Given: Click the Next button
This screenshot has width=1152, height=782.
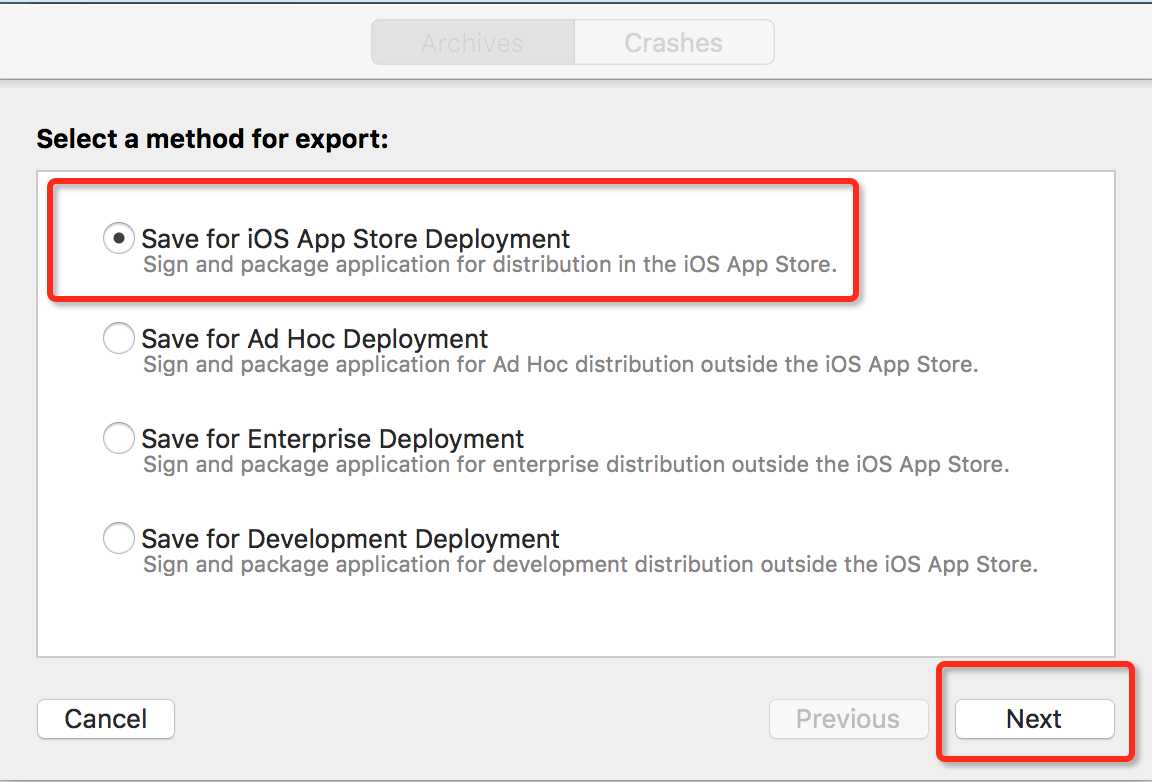Looking at the screenshot, I should pyautogui.click(x=1034, y=719).
